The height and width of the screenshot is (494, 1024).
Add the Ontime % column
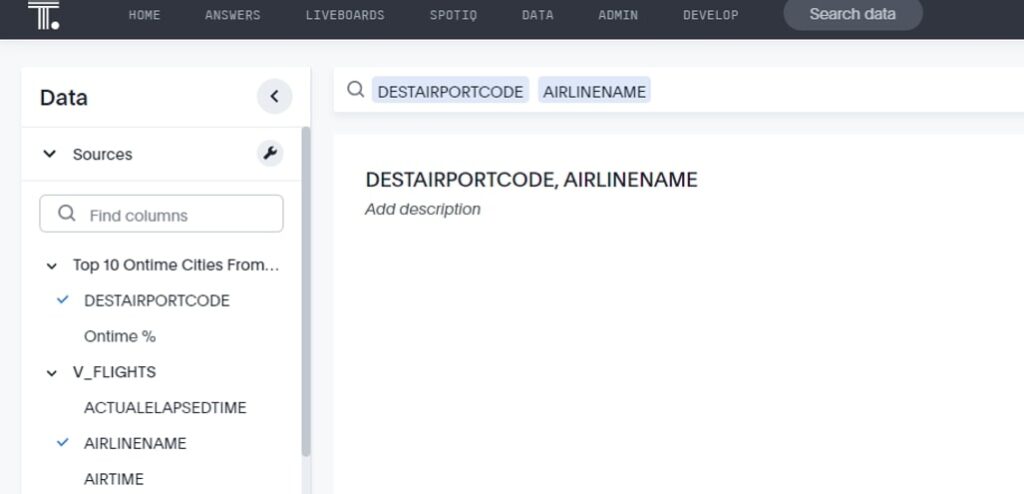(x=119, y=336)
